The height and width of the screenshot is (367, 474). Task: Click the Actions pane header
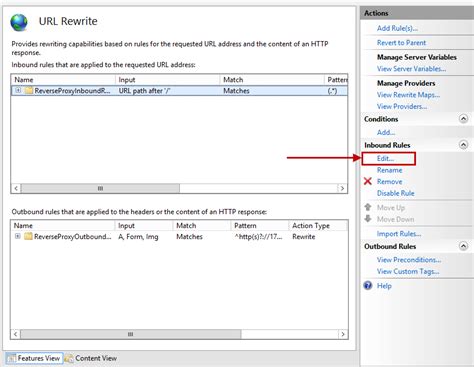(417, 13)
